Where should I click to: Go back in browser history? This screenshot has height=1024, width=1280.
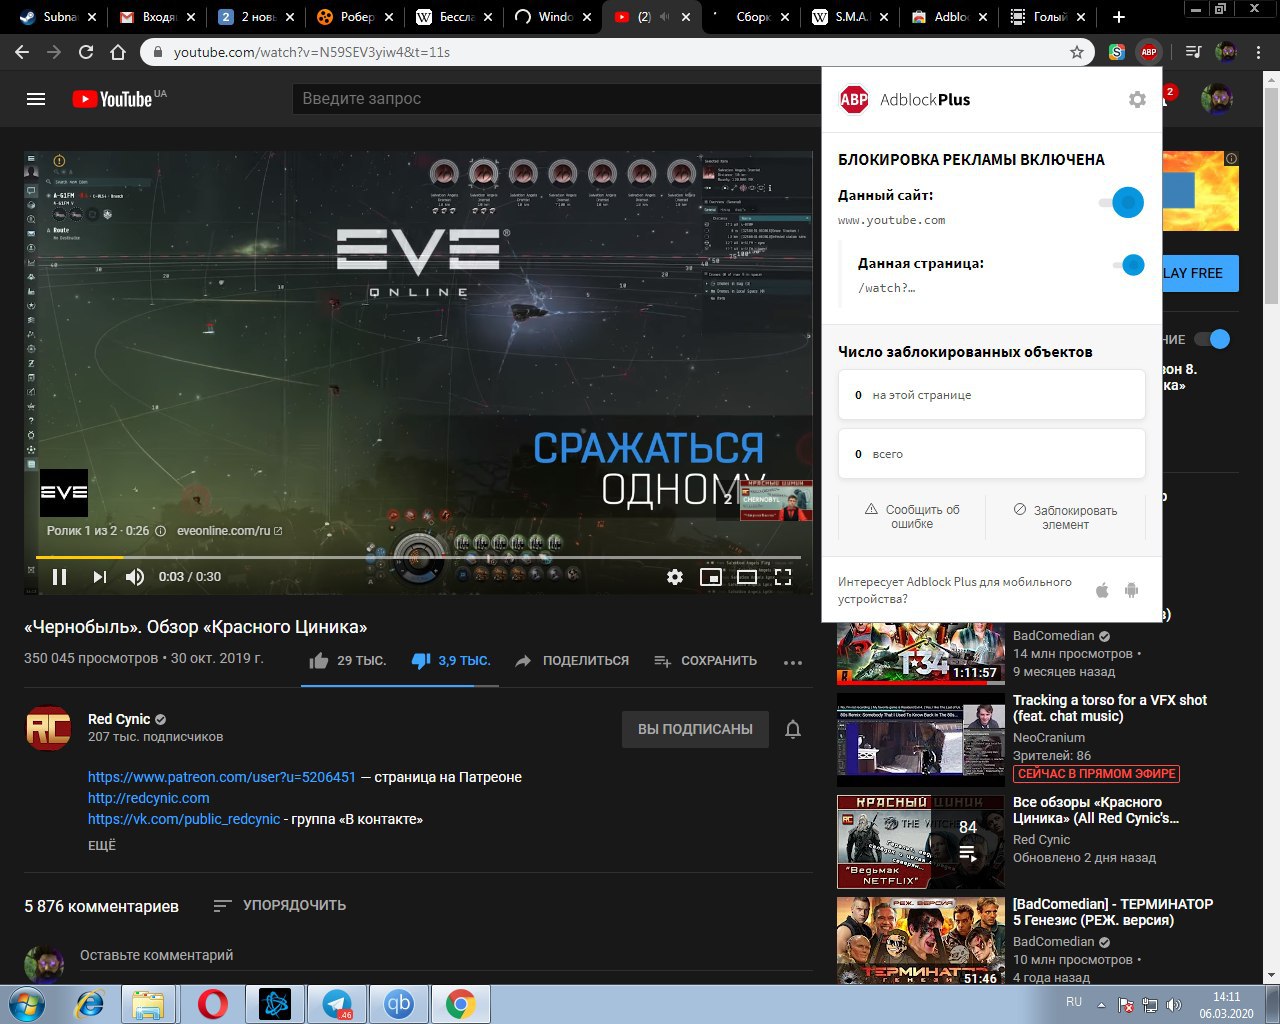tap(22, 51)
